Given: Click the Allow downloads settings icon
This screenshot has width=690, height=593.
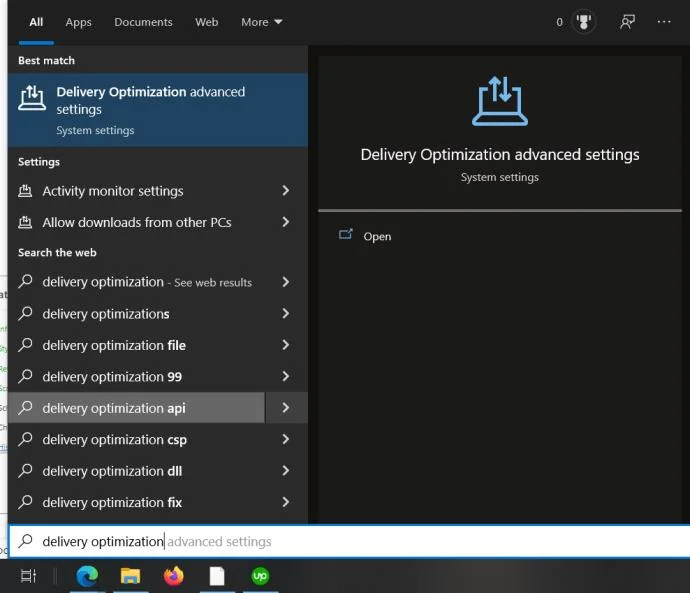Looking at the screenshot, I should pos(25,223).
